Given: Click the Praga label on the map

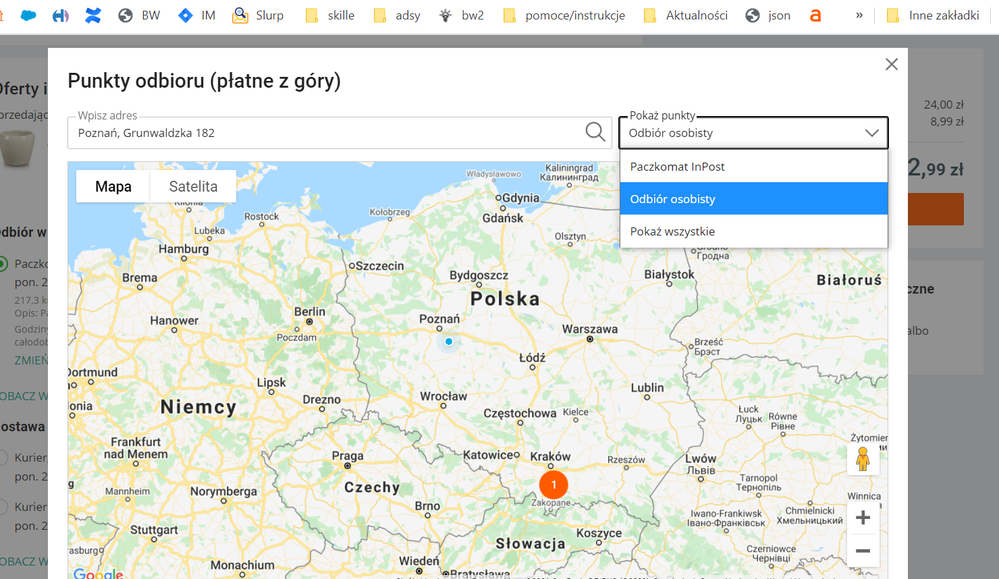Looking at the screenshot, I should (x=348, y=455).
